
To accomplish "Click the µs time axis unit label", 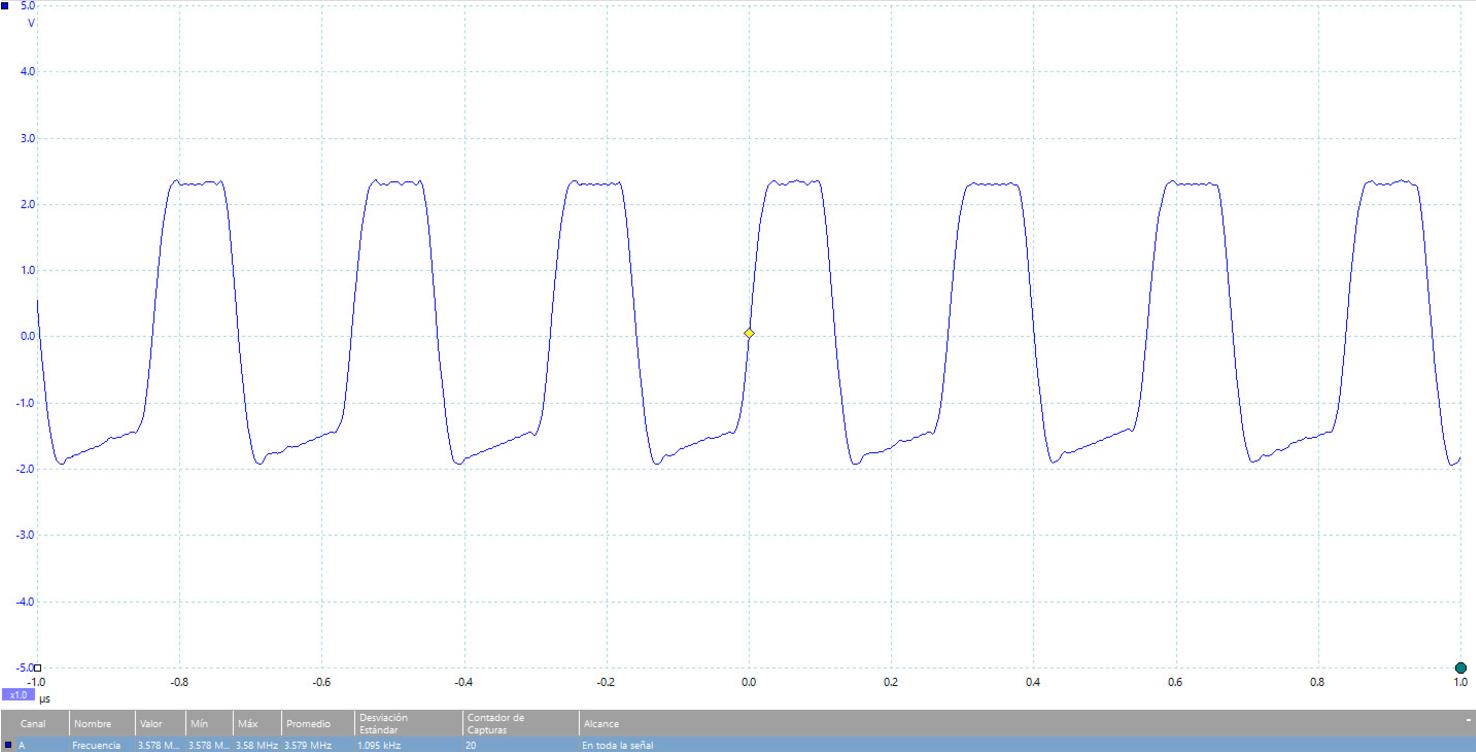I will point(44,694).
